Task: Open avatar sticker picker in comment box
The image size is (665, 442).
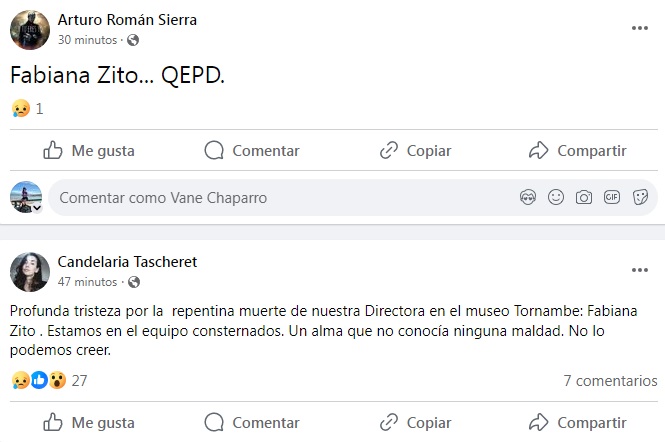Action: (528, 198)
